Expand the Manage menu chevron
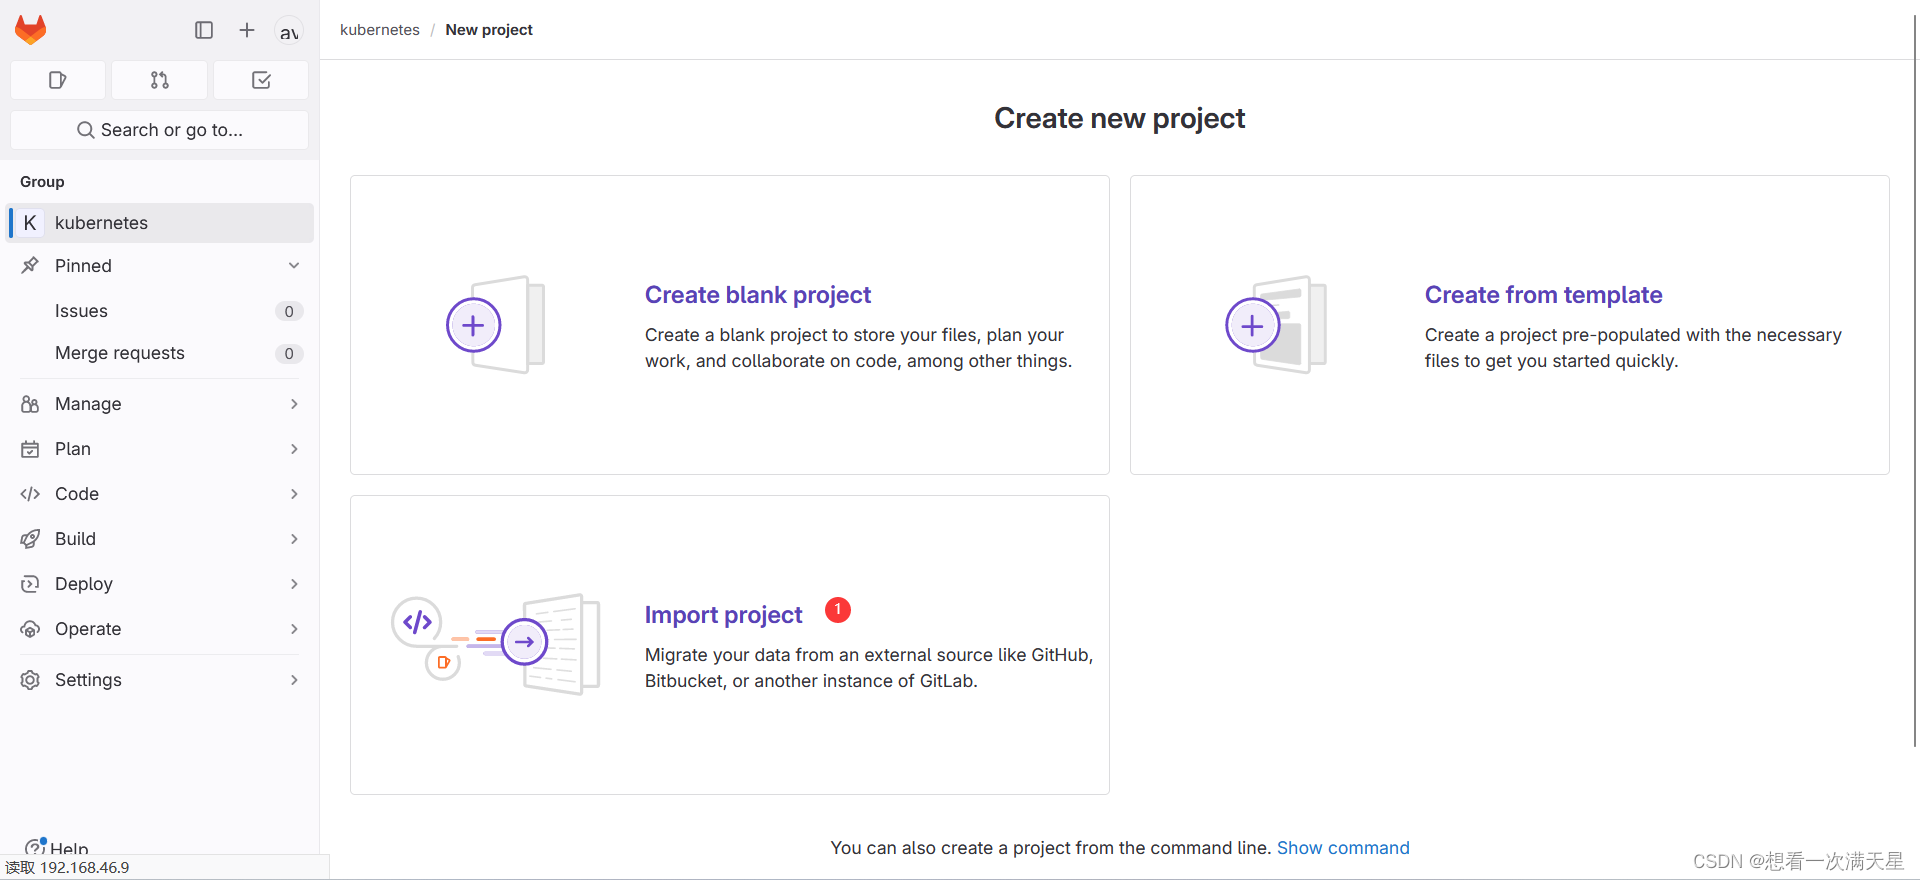Viewport: 1920px width, 880px height. [294, 404]
